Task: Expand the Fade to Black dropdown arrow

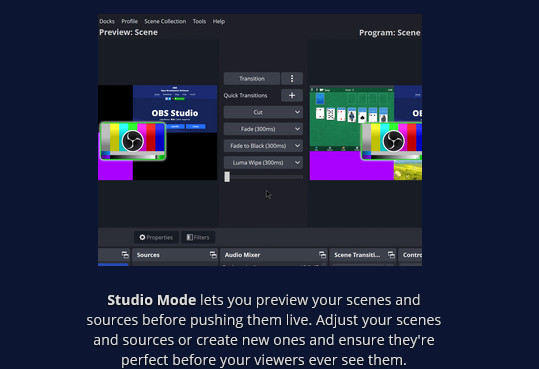Action: click(297, 146)
